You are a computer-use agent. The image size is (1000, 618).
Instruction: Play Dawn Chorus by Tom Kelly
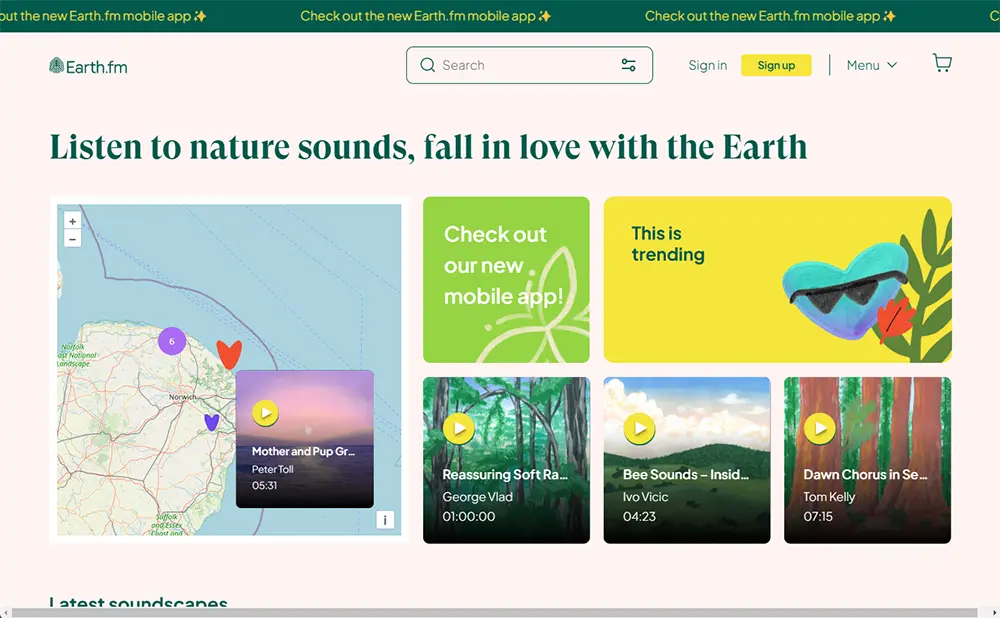click(x=819, y=429)
